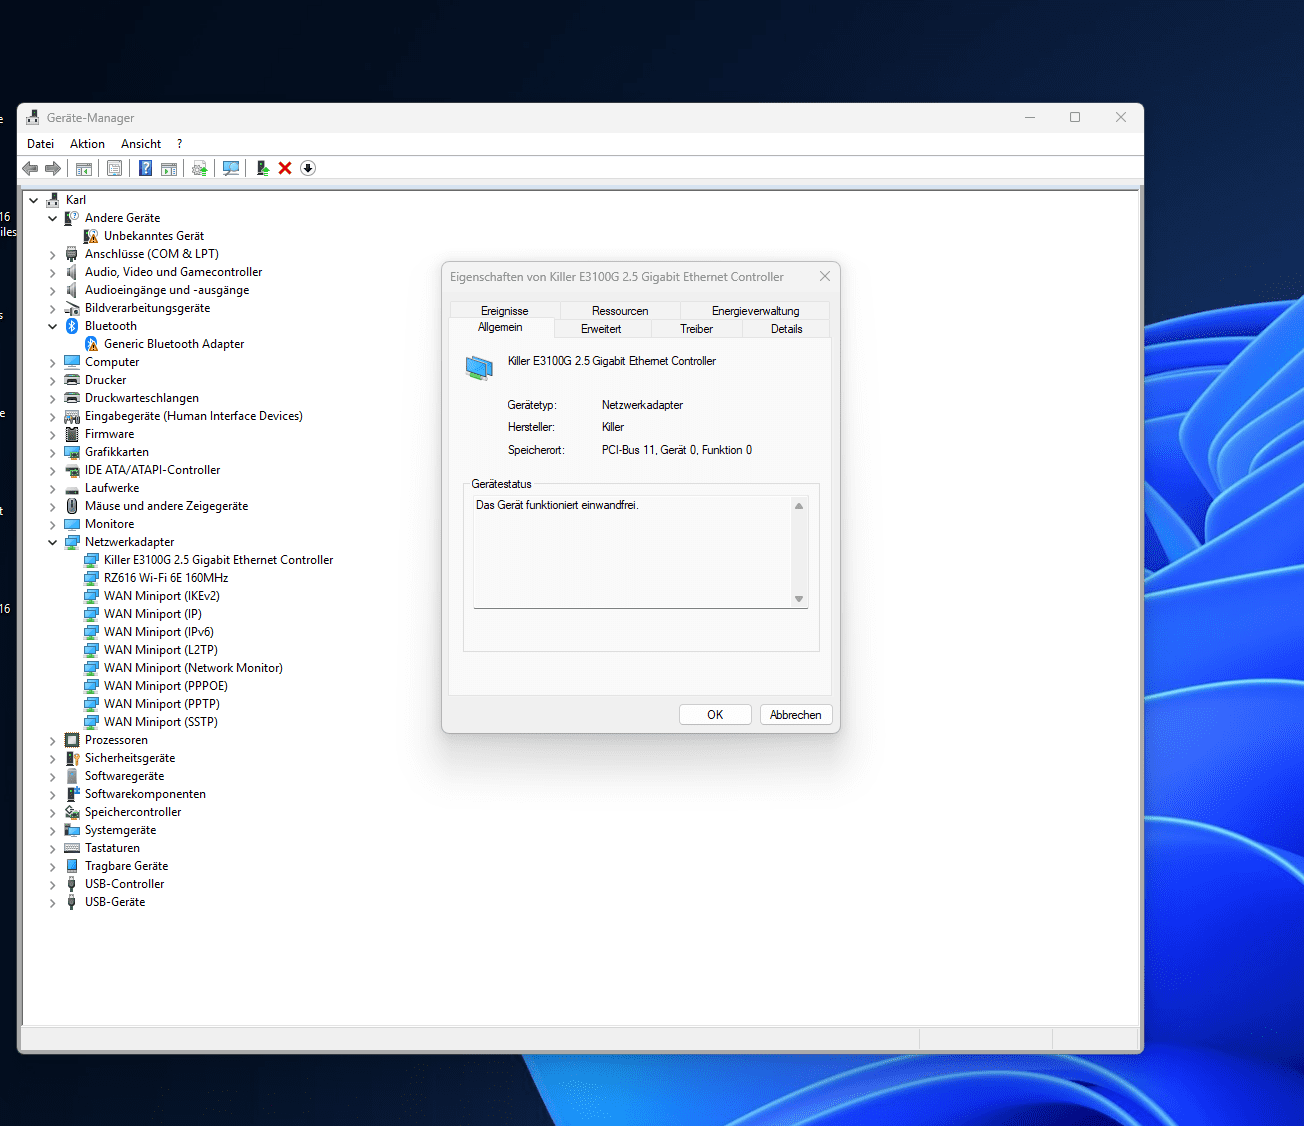Select WAN Miniport (PPPOE)

tap(166, 686)
